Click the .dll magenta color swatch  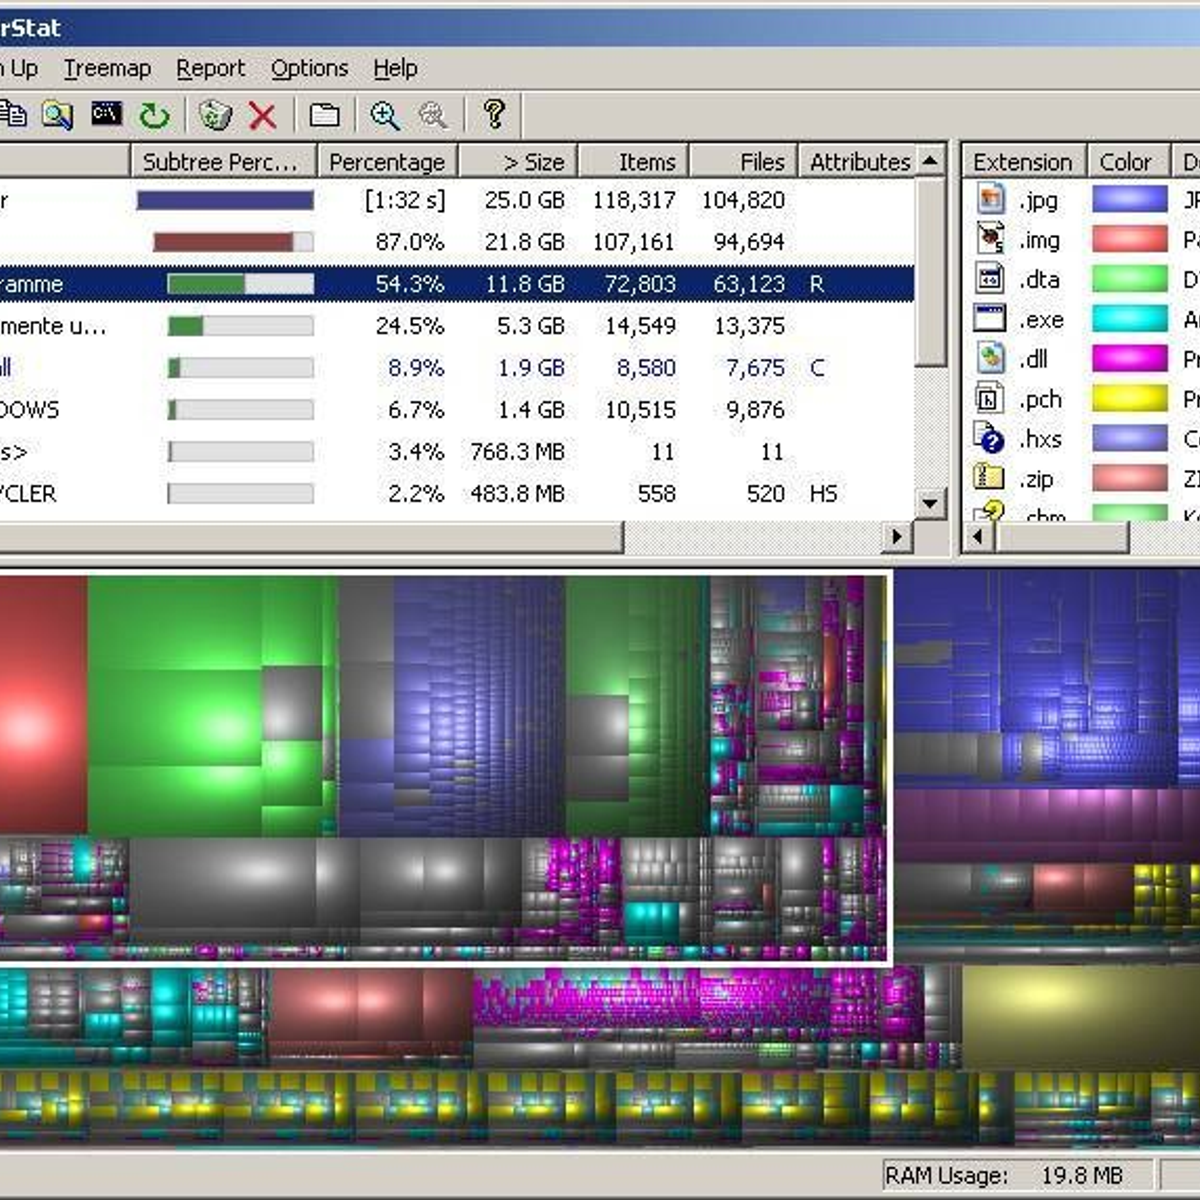point(1128,359)
